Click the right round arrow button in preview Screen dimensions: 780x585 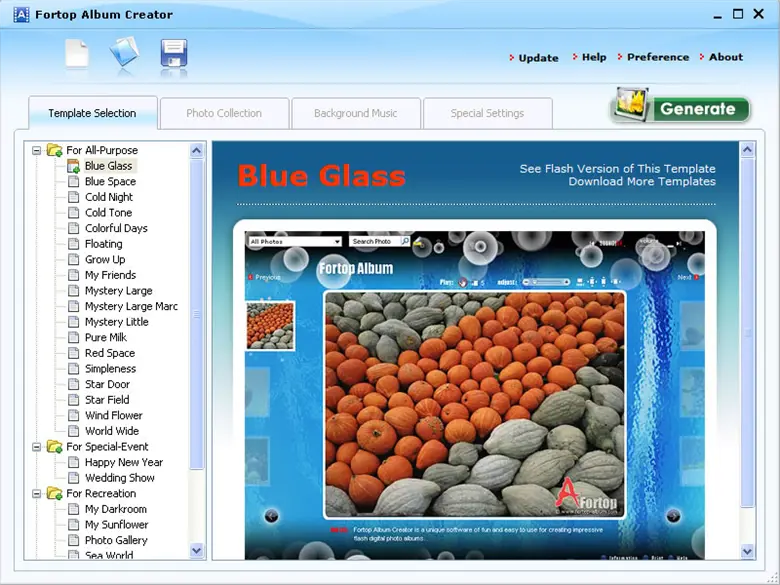click(x=673, y=516)
